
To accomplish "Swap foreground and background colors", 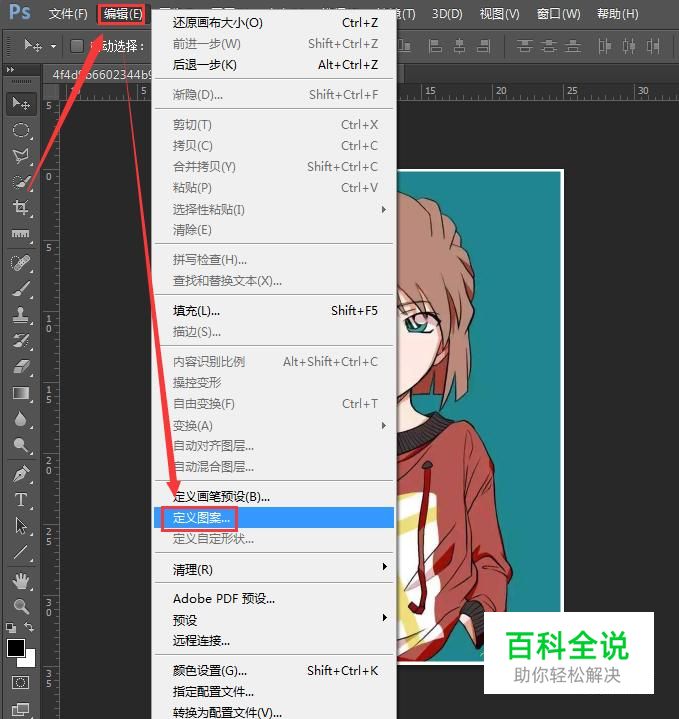I will 29,627.
